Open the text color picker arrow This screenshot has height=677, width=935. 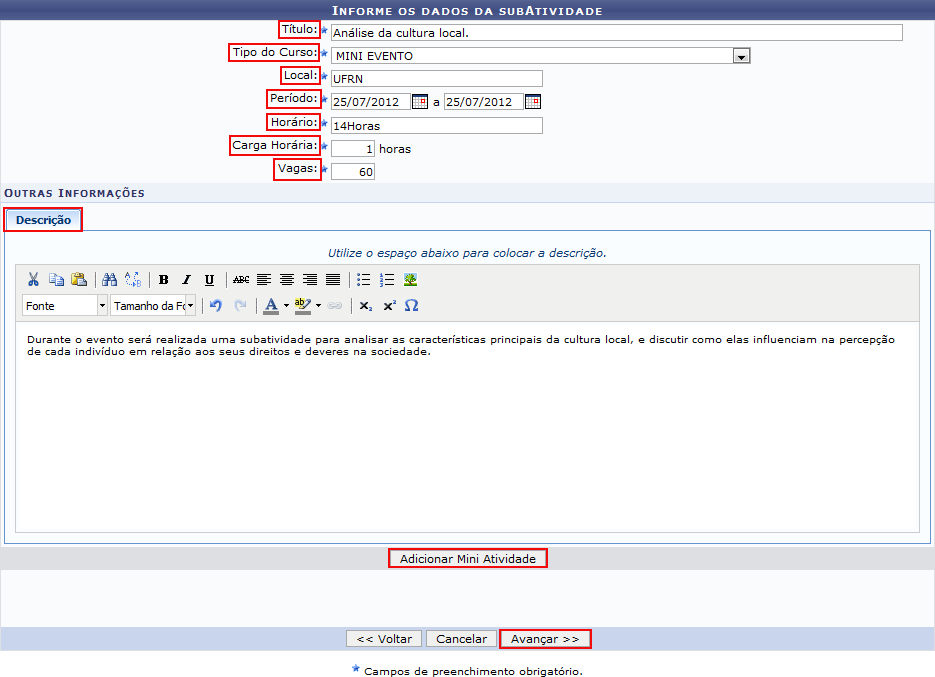click(286, 306)
